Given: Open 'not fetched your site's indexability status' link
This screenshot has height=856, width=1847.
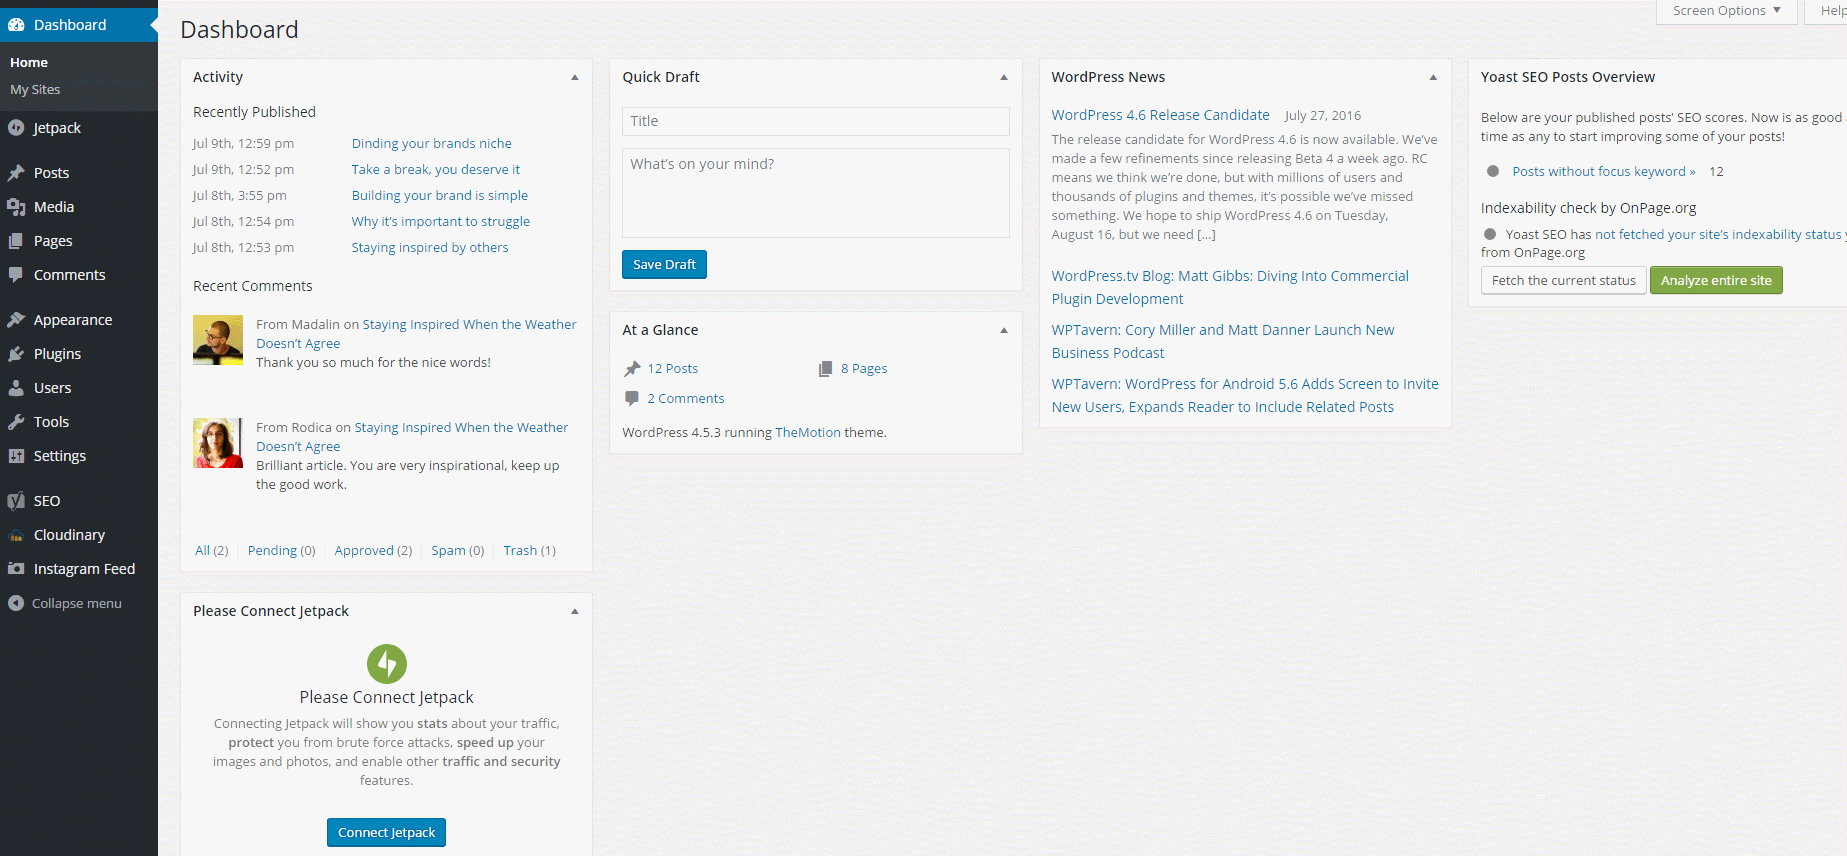Looking at the screenshot, I should coord(1717,234).
